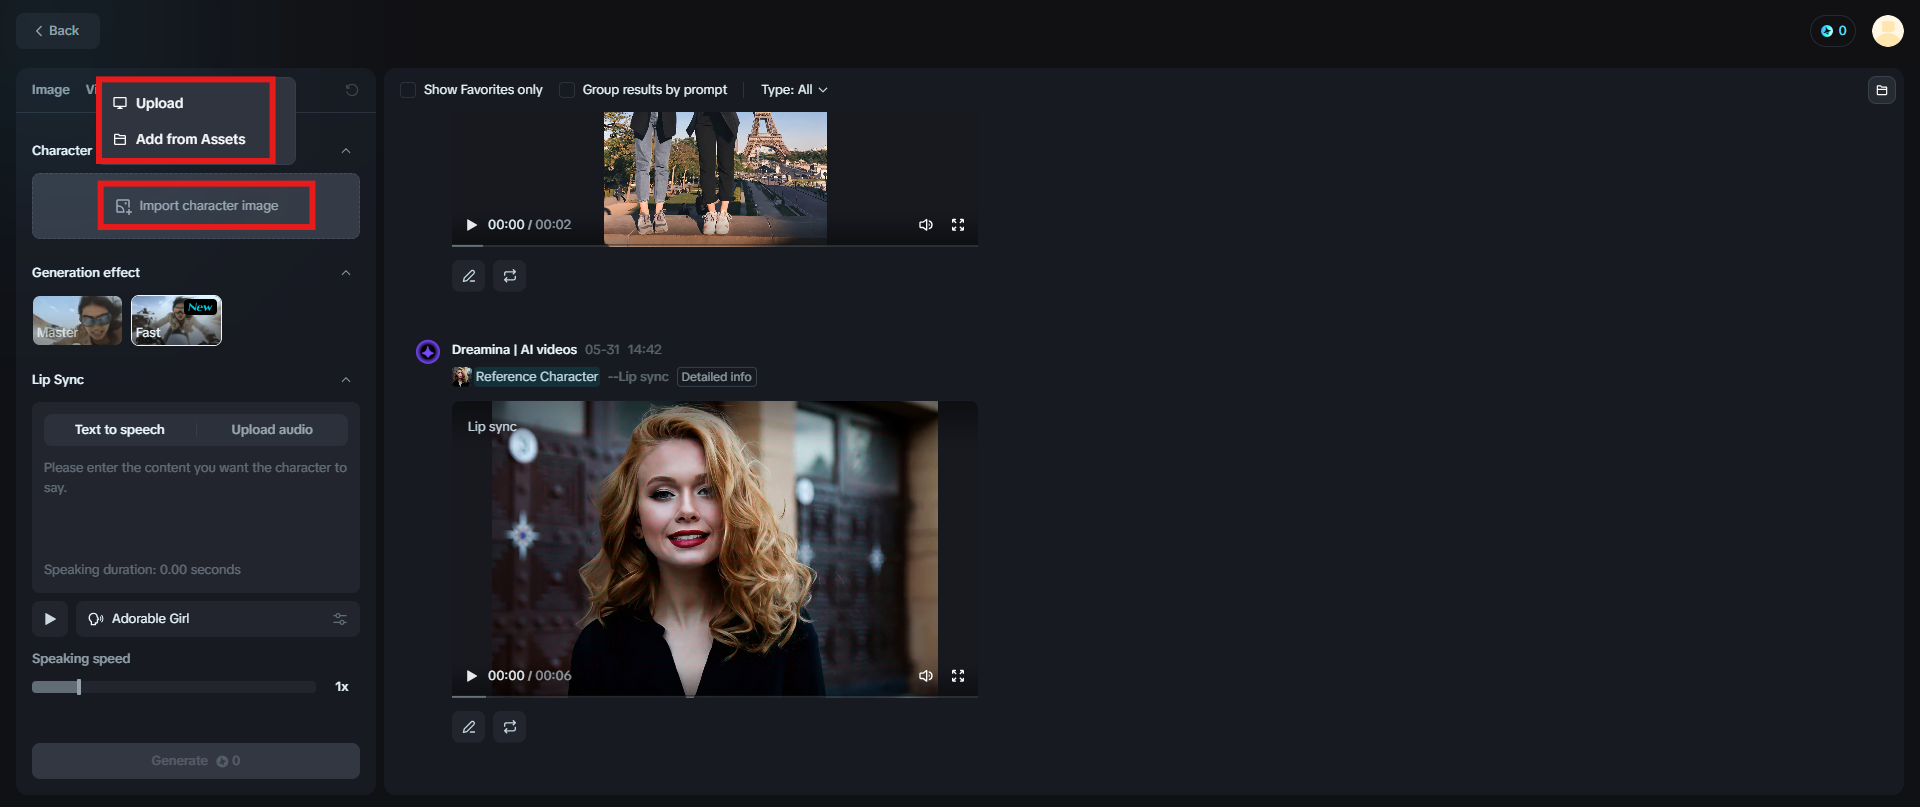
Task: Open the user profile avatar
Action: (1887, 31)
